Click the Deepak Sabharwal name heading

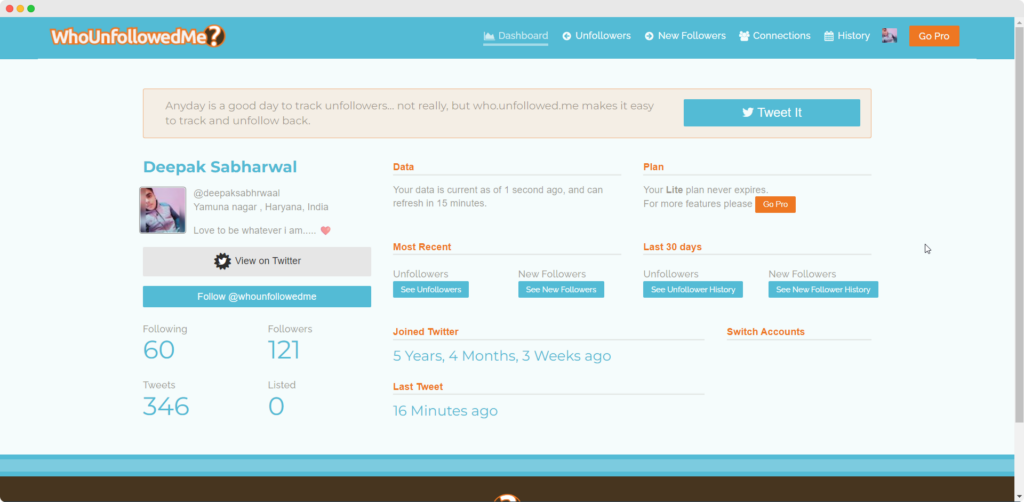(220, 167)
